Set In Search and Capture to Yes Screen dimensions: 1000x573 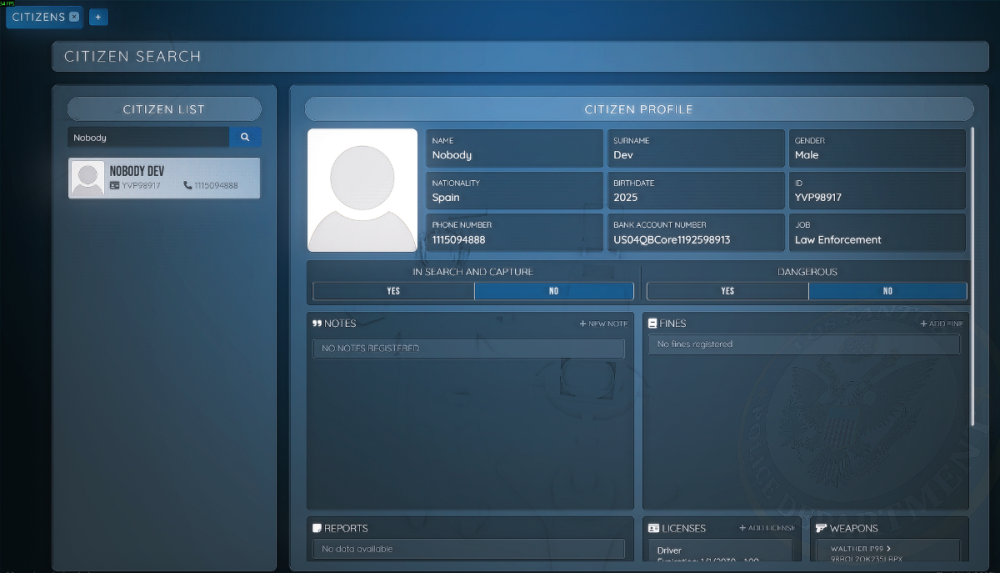[393, 291]
